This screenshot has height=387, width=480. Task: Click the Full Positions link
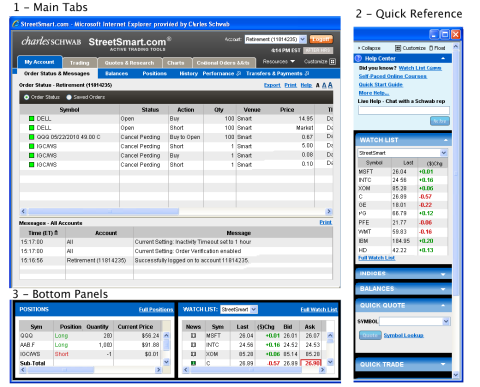(x=156, y=310)
